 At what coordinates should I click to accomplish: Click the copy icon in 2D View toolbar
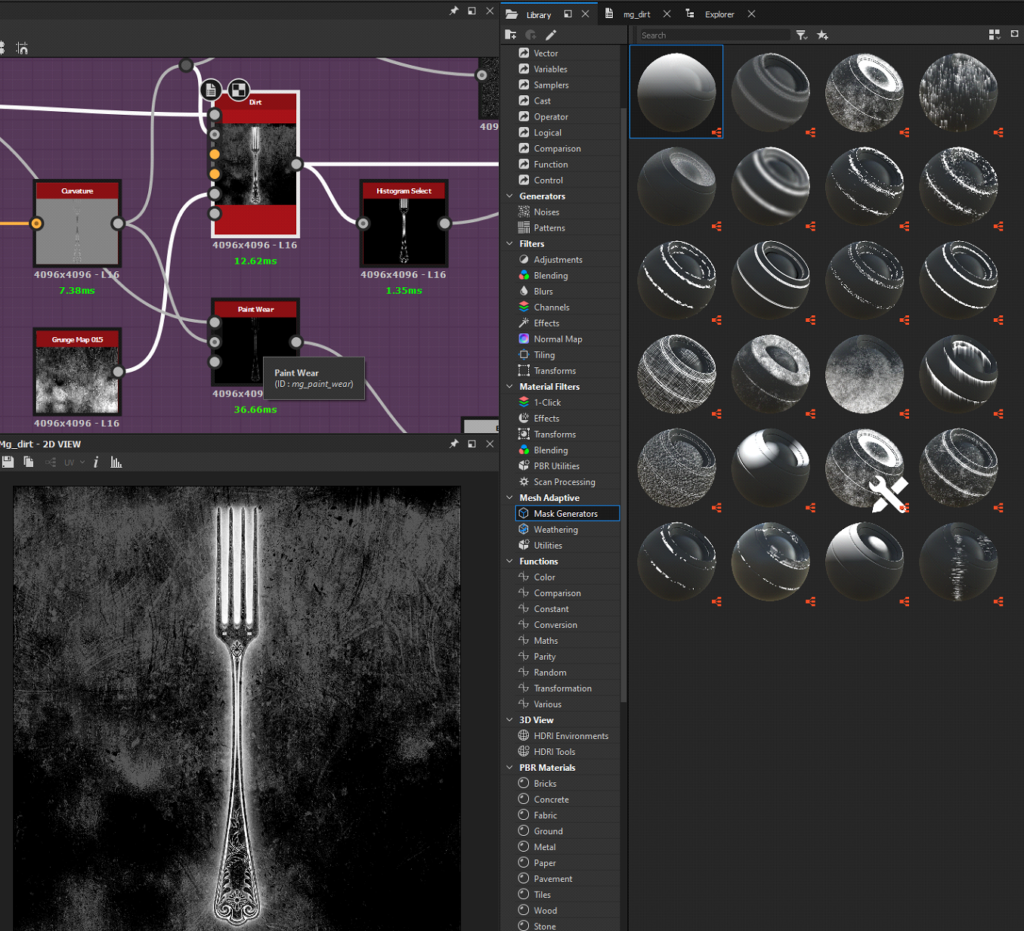(x=29, y=462)
